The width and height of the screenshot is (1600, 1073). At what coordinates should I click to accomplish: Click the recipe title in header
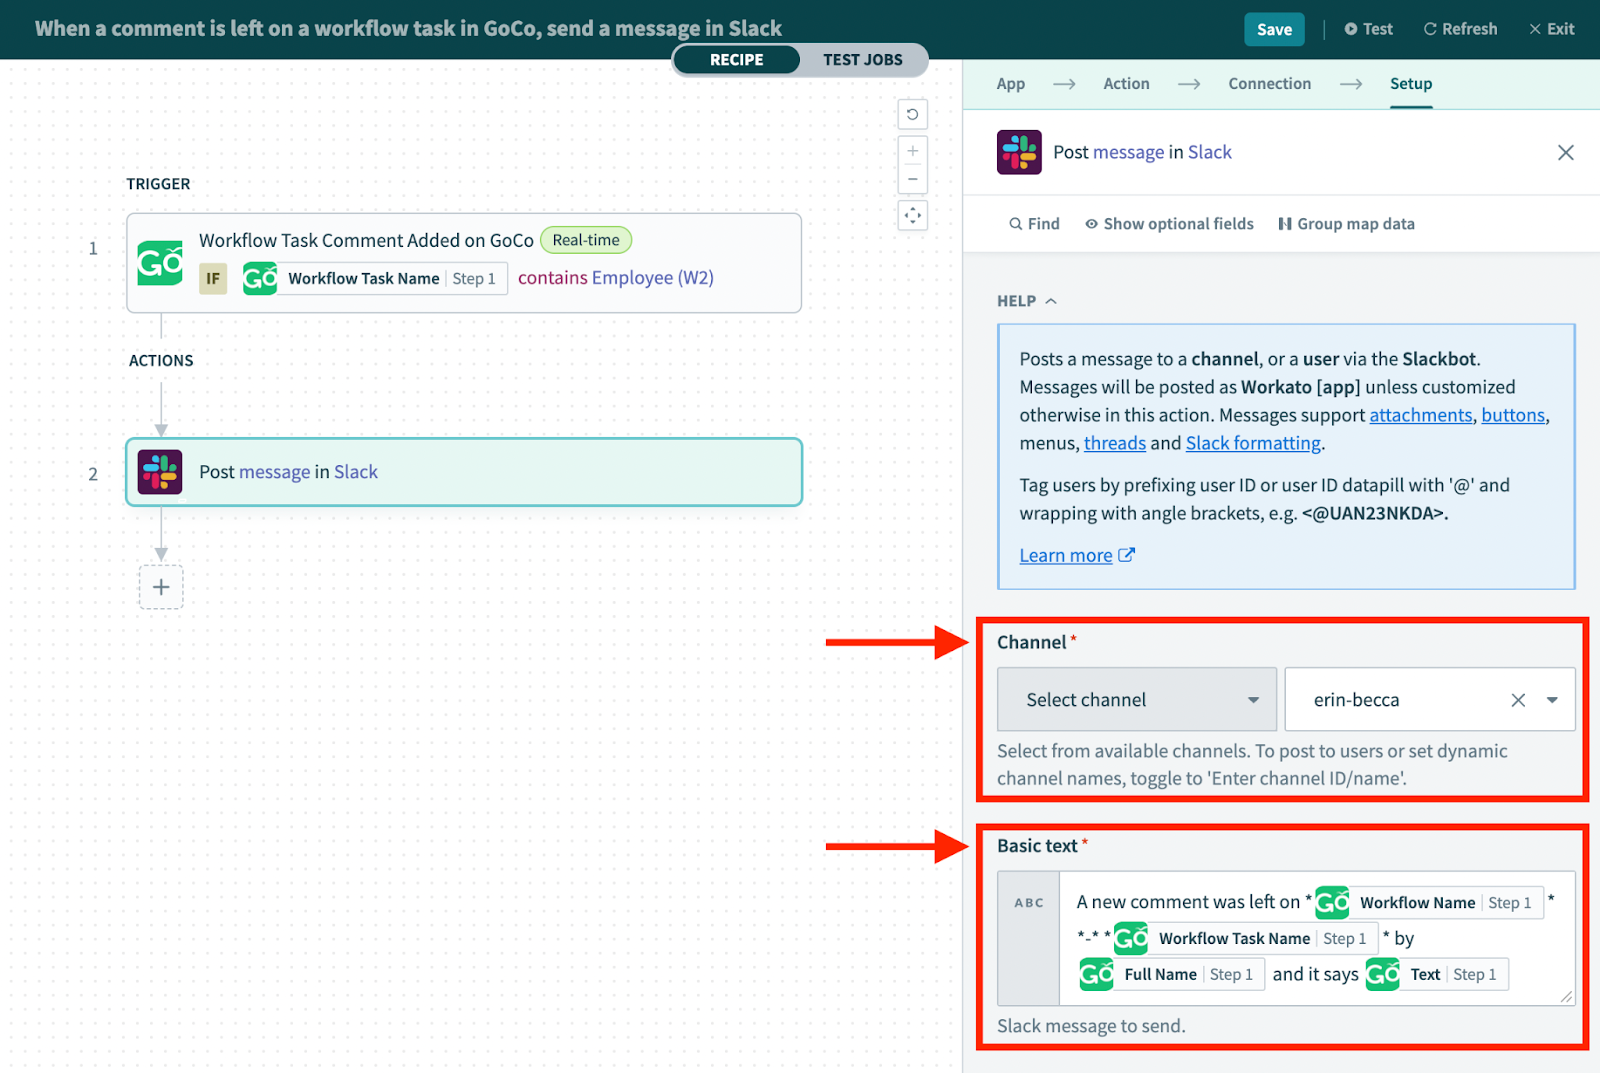click(x=408, y=29)
